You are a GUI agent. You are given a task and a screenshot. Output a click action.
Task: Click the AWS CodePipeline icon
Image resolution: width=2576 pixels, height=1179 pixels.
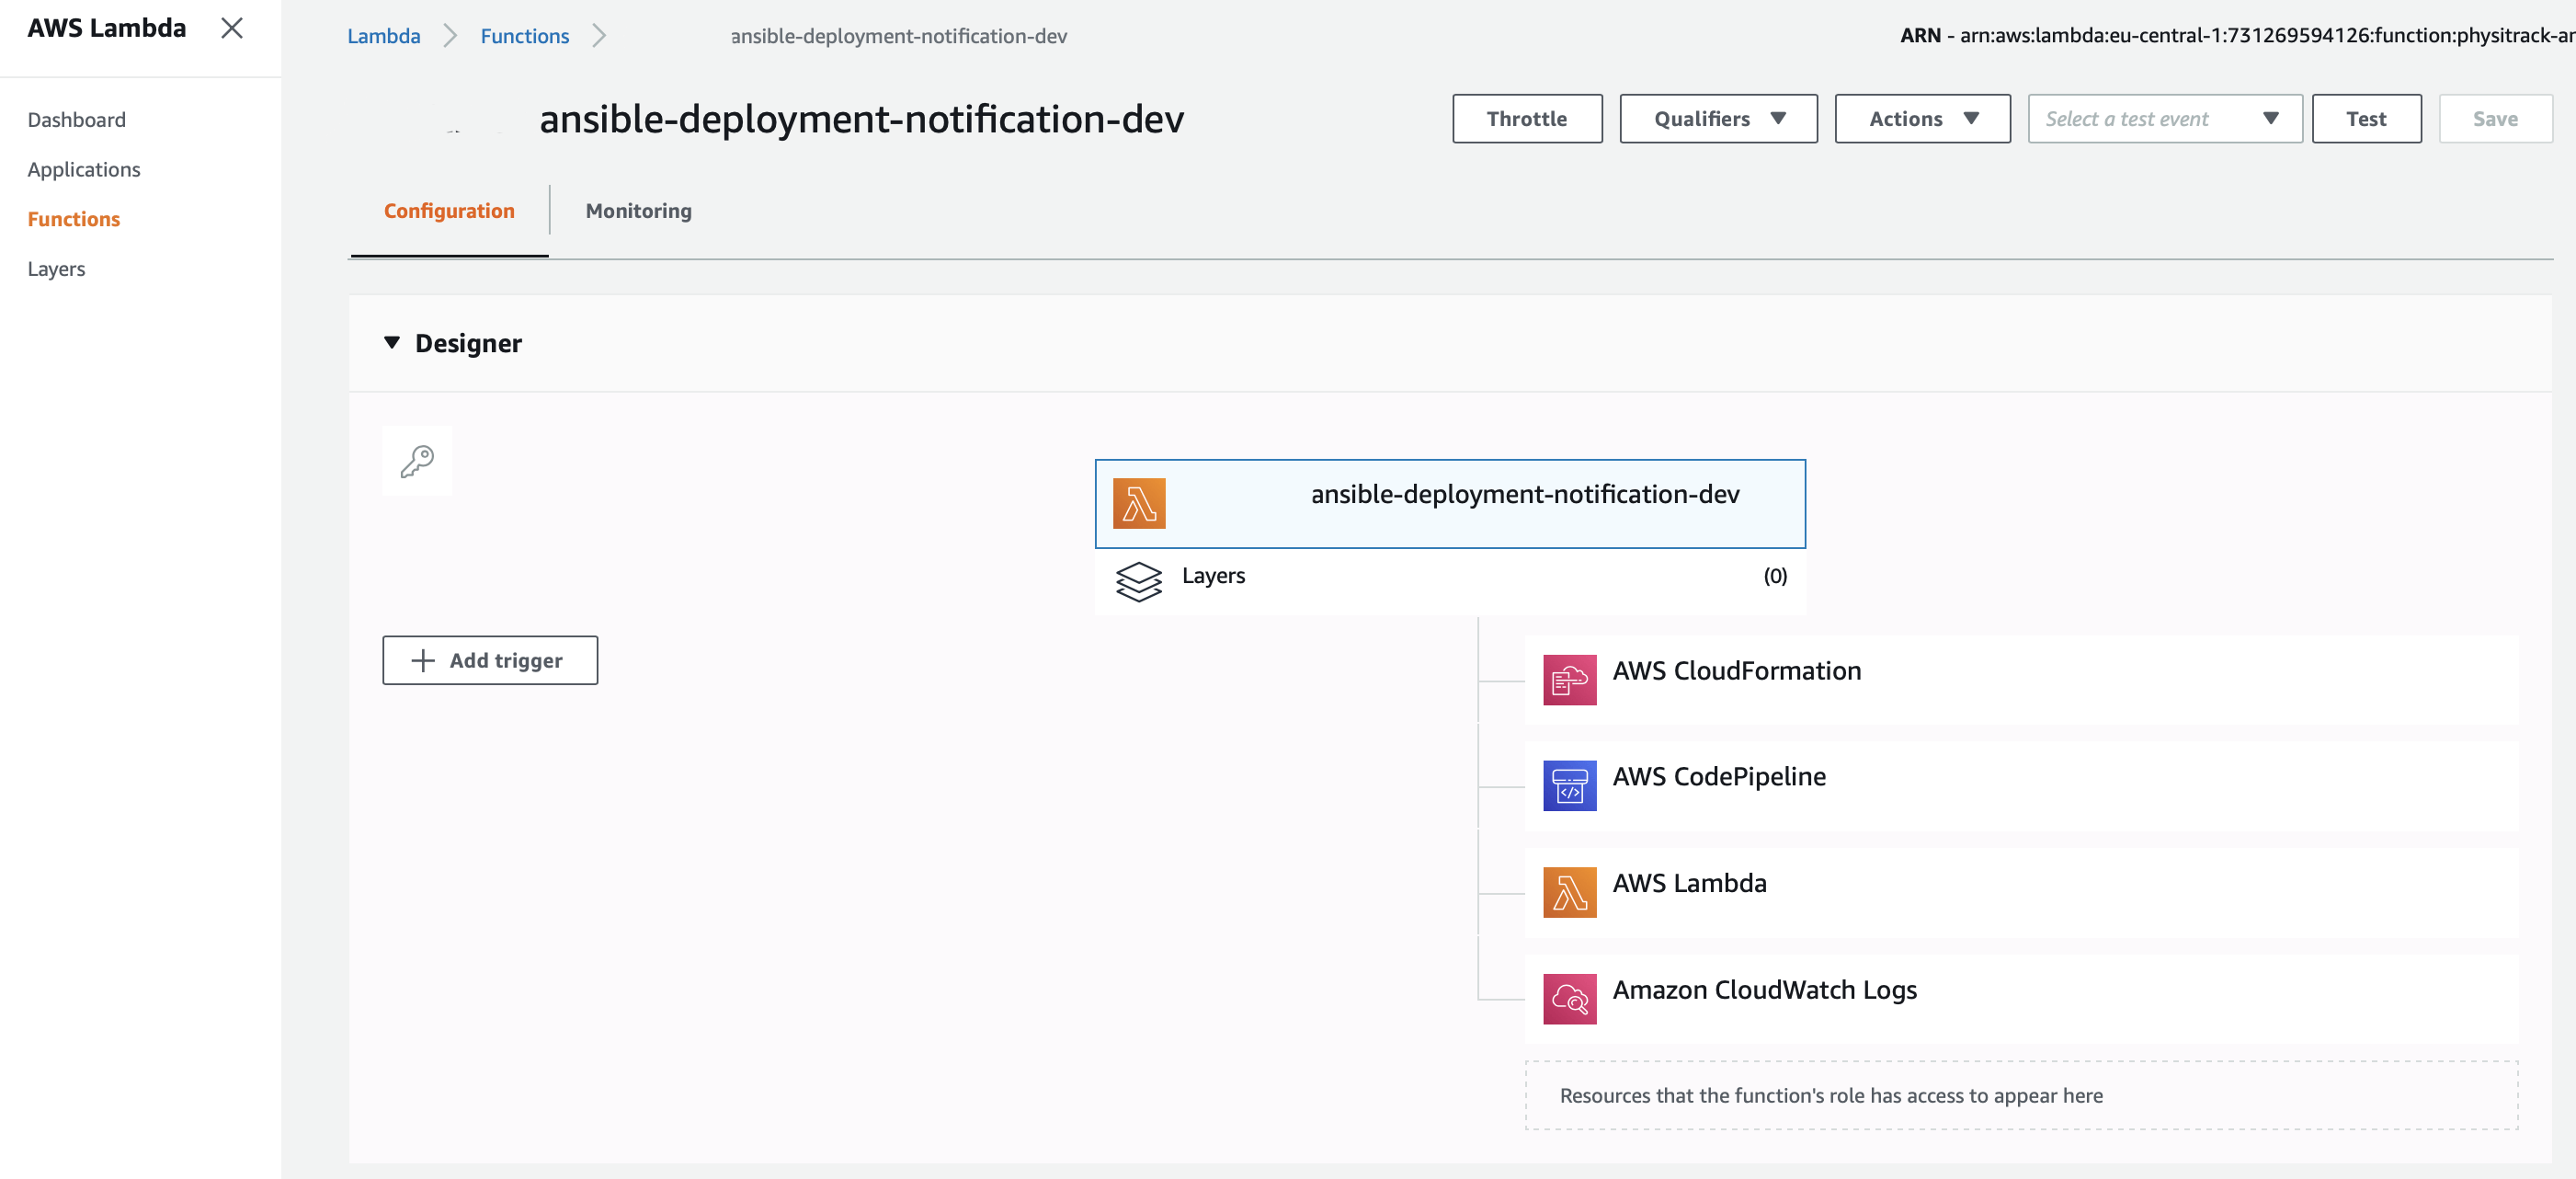click(1568, 786)
